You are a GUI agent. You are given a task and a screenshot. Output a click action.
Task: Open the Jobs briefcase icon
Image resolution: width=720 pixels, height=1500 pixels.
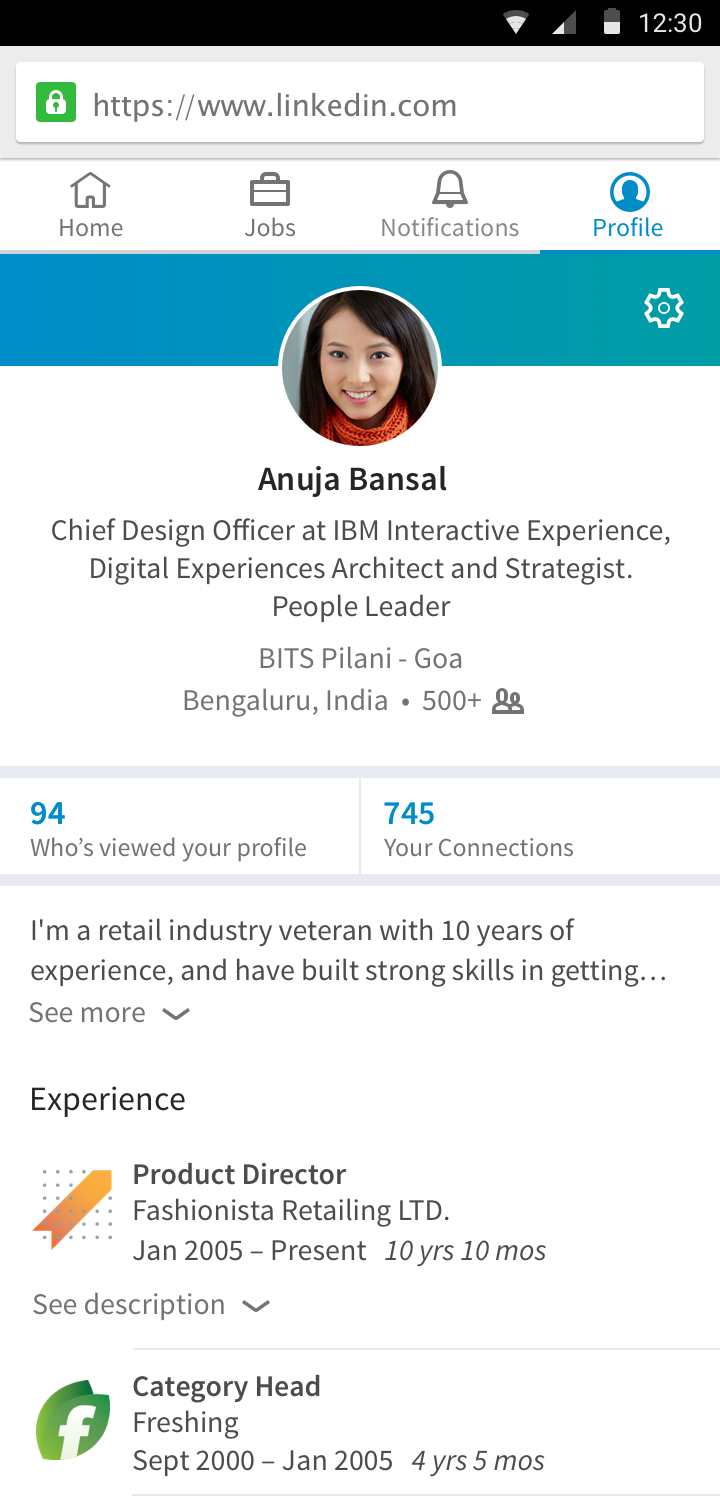click(x=269, y=189)
